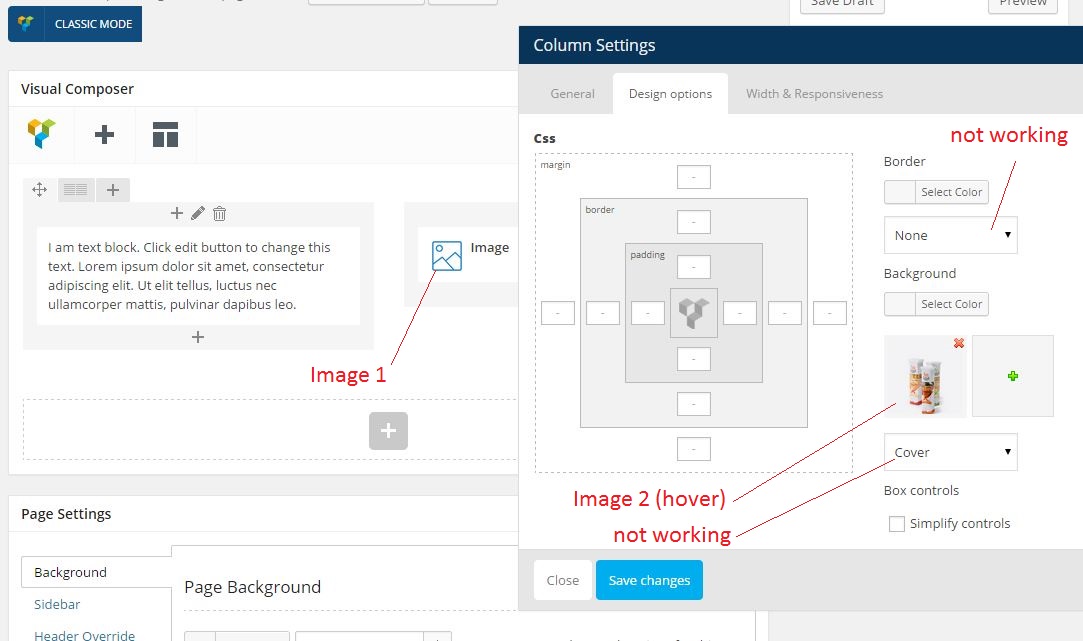Add a background image with the green plus

tap(1012, 376)
